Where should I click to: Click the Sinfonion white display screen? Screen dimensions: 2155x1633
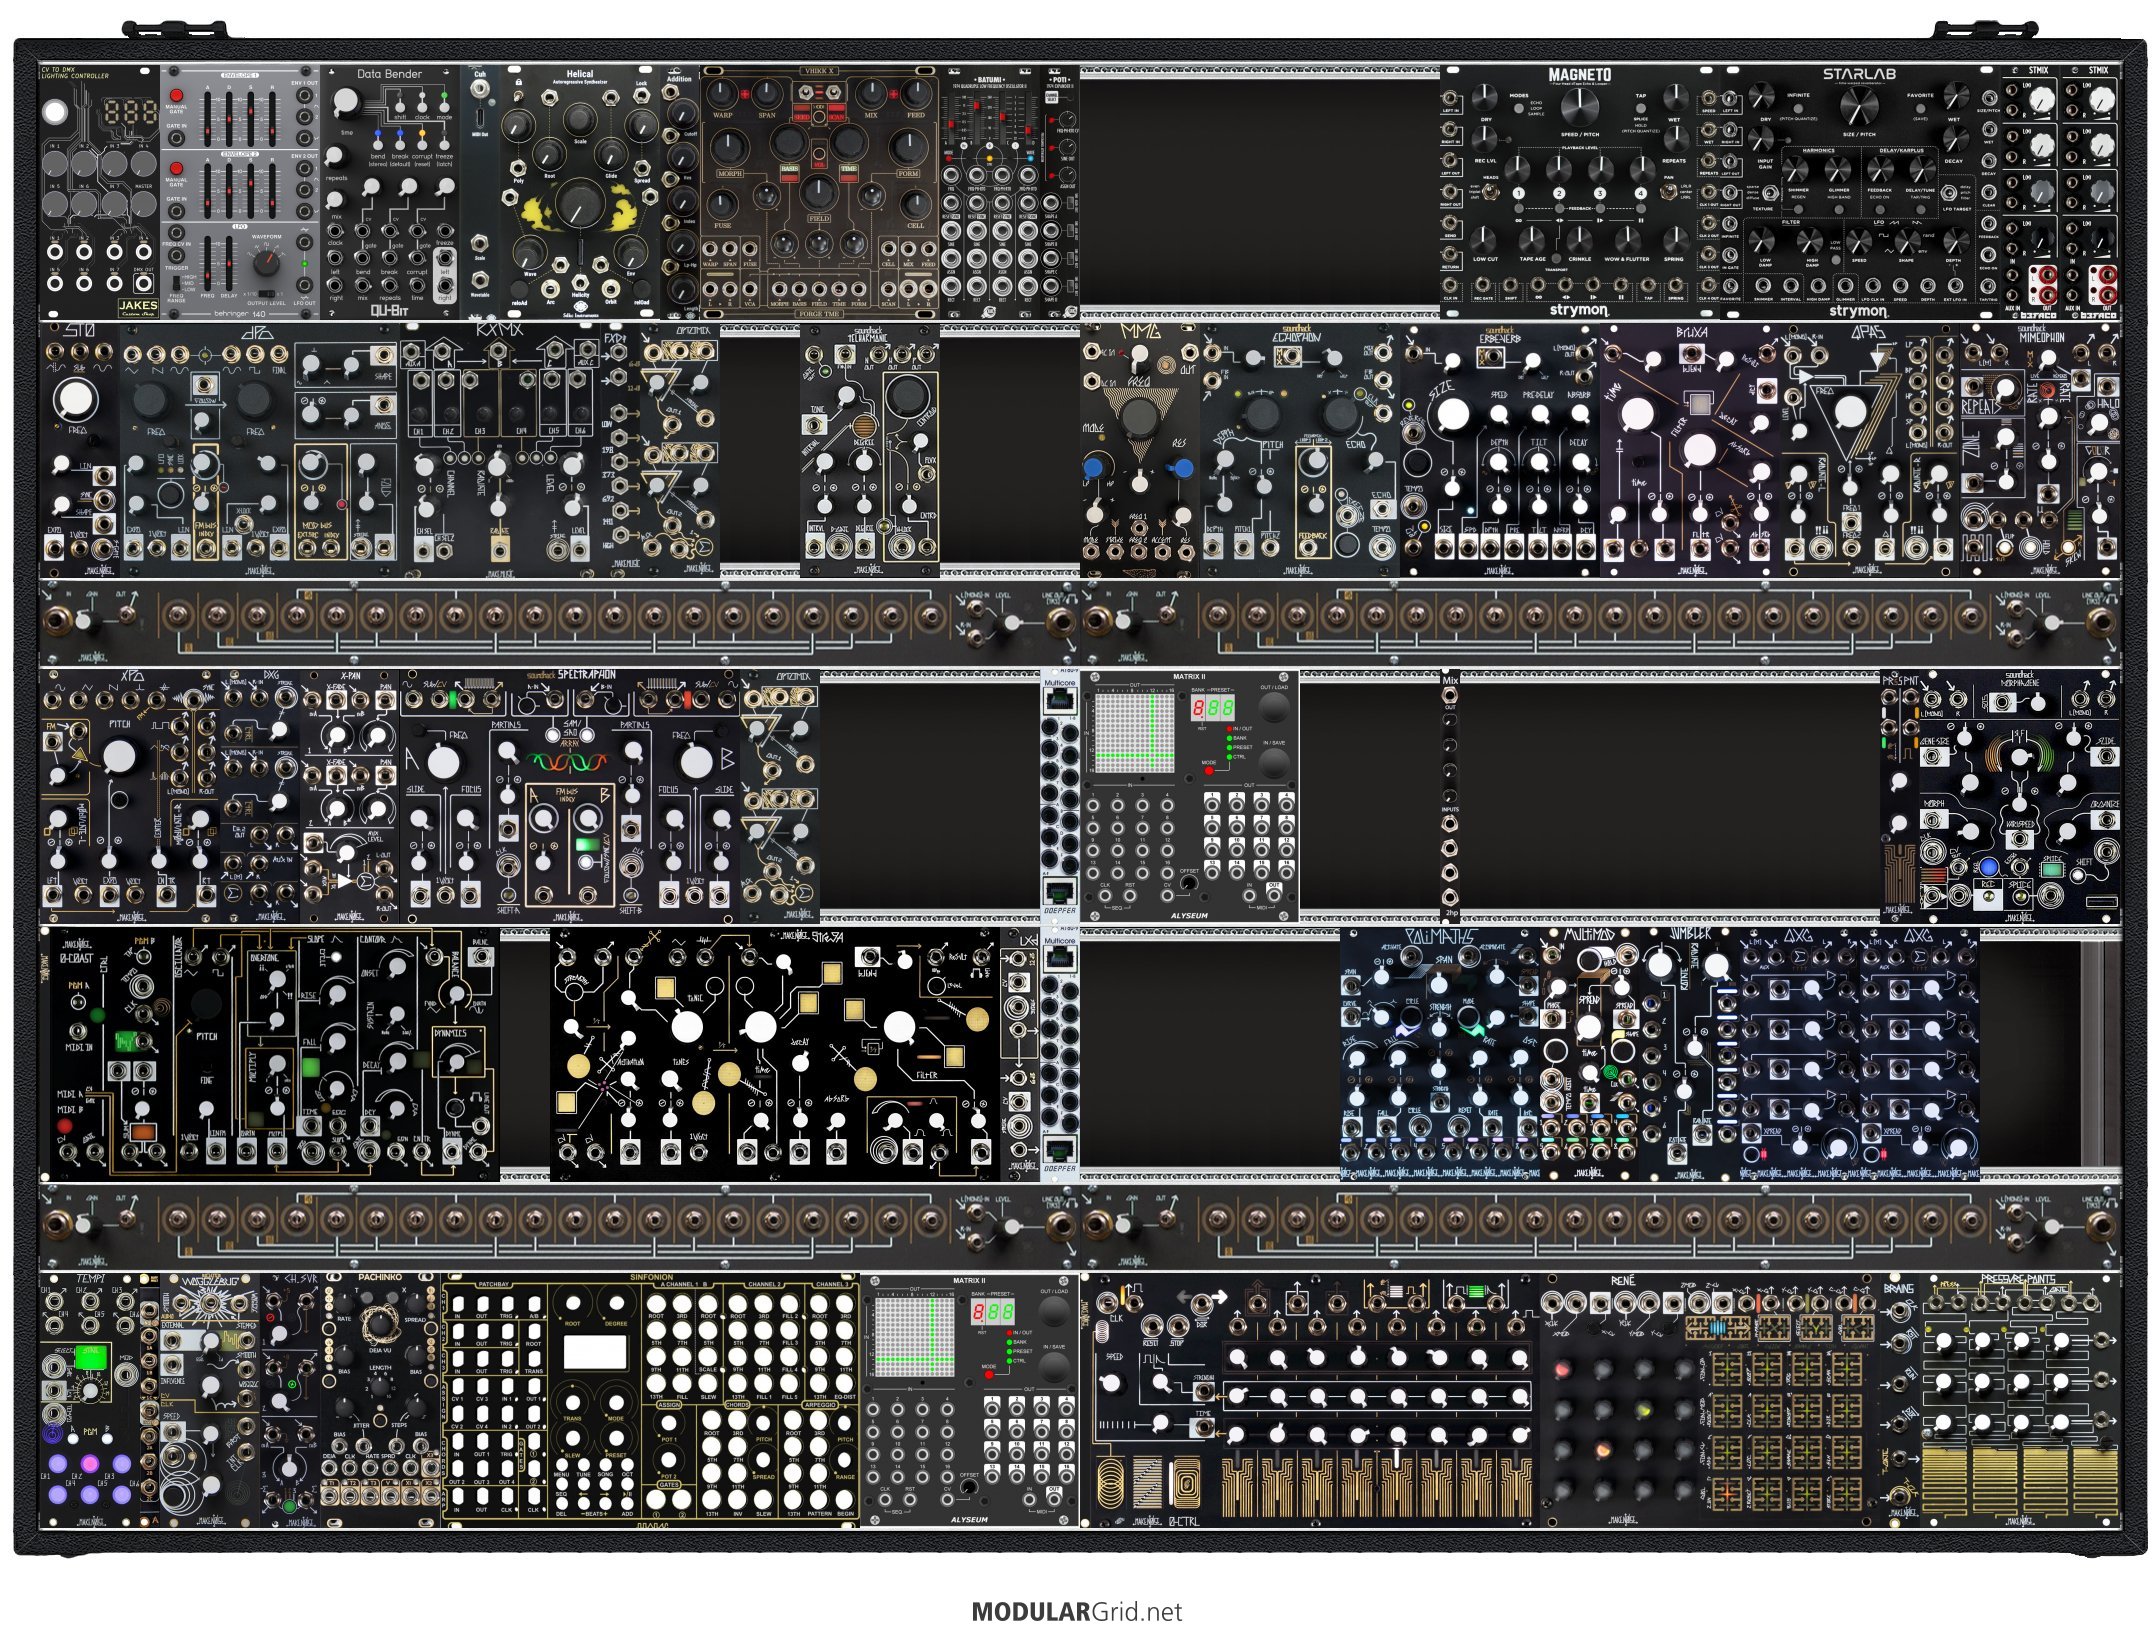(x=593, y=1352)
